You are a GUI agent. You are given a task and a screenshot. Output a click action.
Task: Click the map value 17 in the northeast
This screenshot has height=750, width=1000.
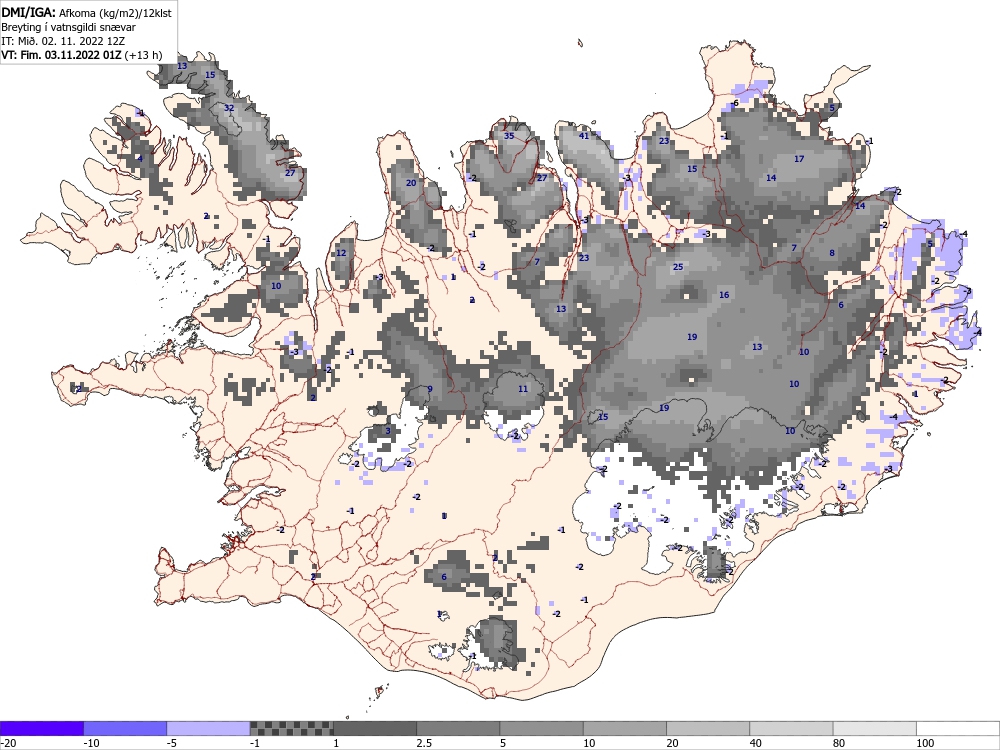(x=799, y=159)
